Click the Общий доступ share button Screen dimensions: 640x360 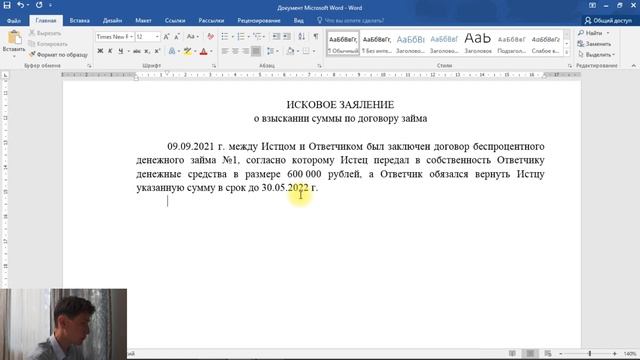608,20
